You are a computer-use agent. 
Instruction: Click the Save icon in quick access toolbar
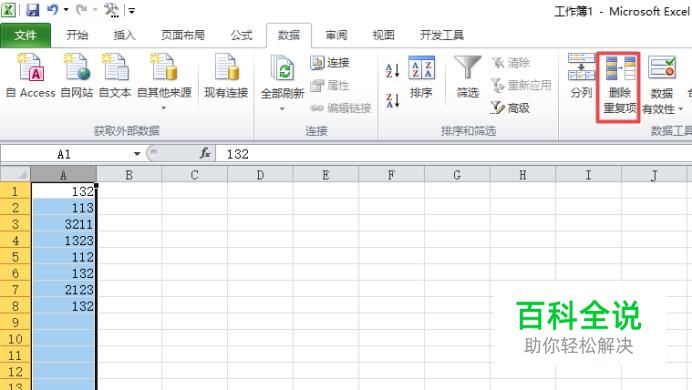point(33,10)
